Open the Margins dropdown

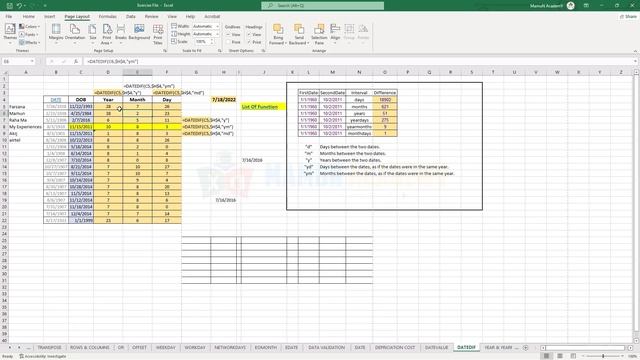[56, 33]
